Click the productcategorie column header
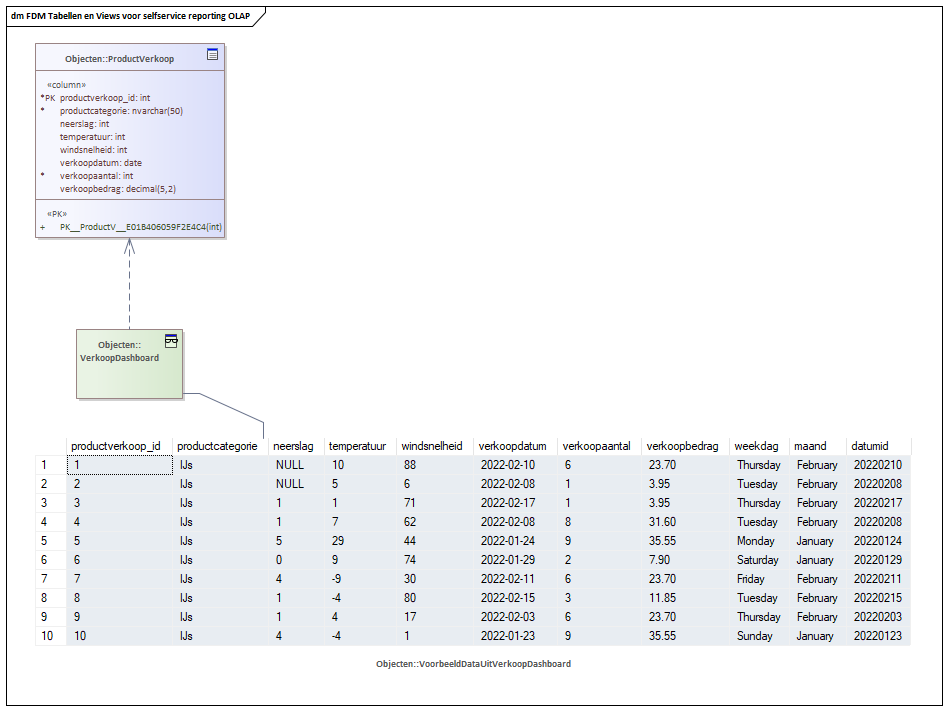This screenshot has height=711, width=948. click(x=217, y=446)
